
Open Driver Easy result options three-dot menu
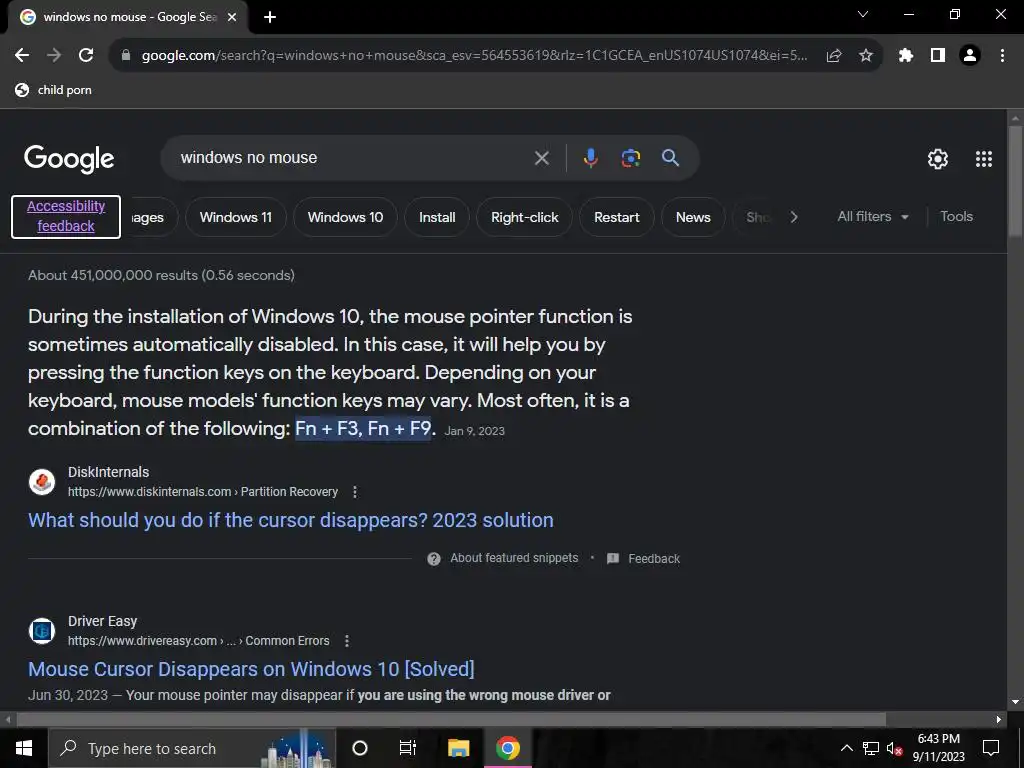pyautogui.click(x=347, y=641)
